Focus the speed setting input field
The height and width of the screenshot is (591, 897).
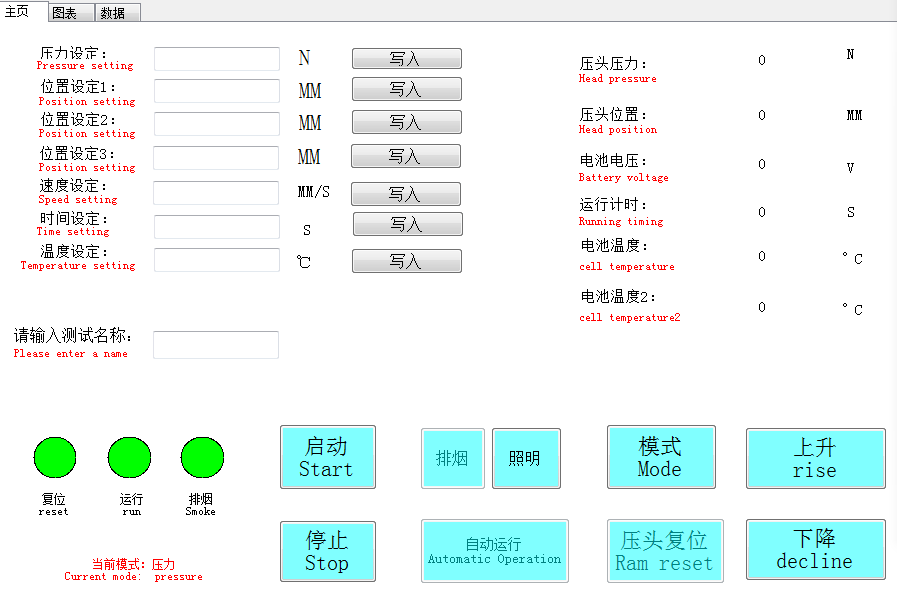[216, 193]
